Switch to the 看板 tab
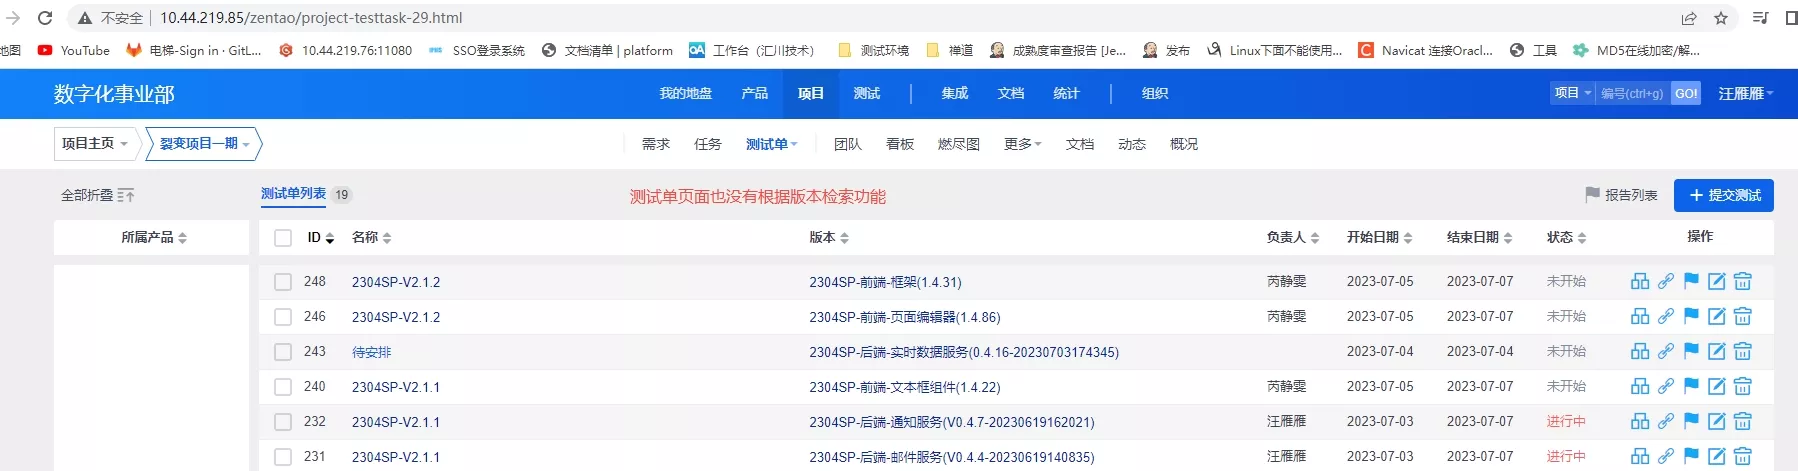 point(900,144)
